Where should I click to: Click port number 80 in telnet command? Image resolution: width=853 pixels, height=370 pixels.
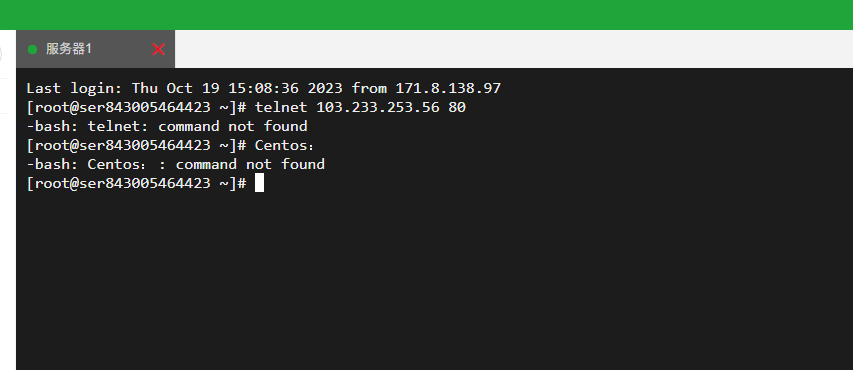pyautogui.click(x=457, y=107)
